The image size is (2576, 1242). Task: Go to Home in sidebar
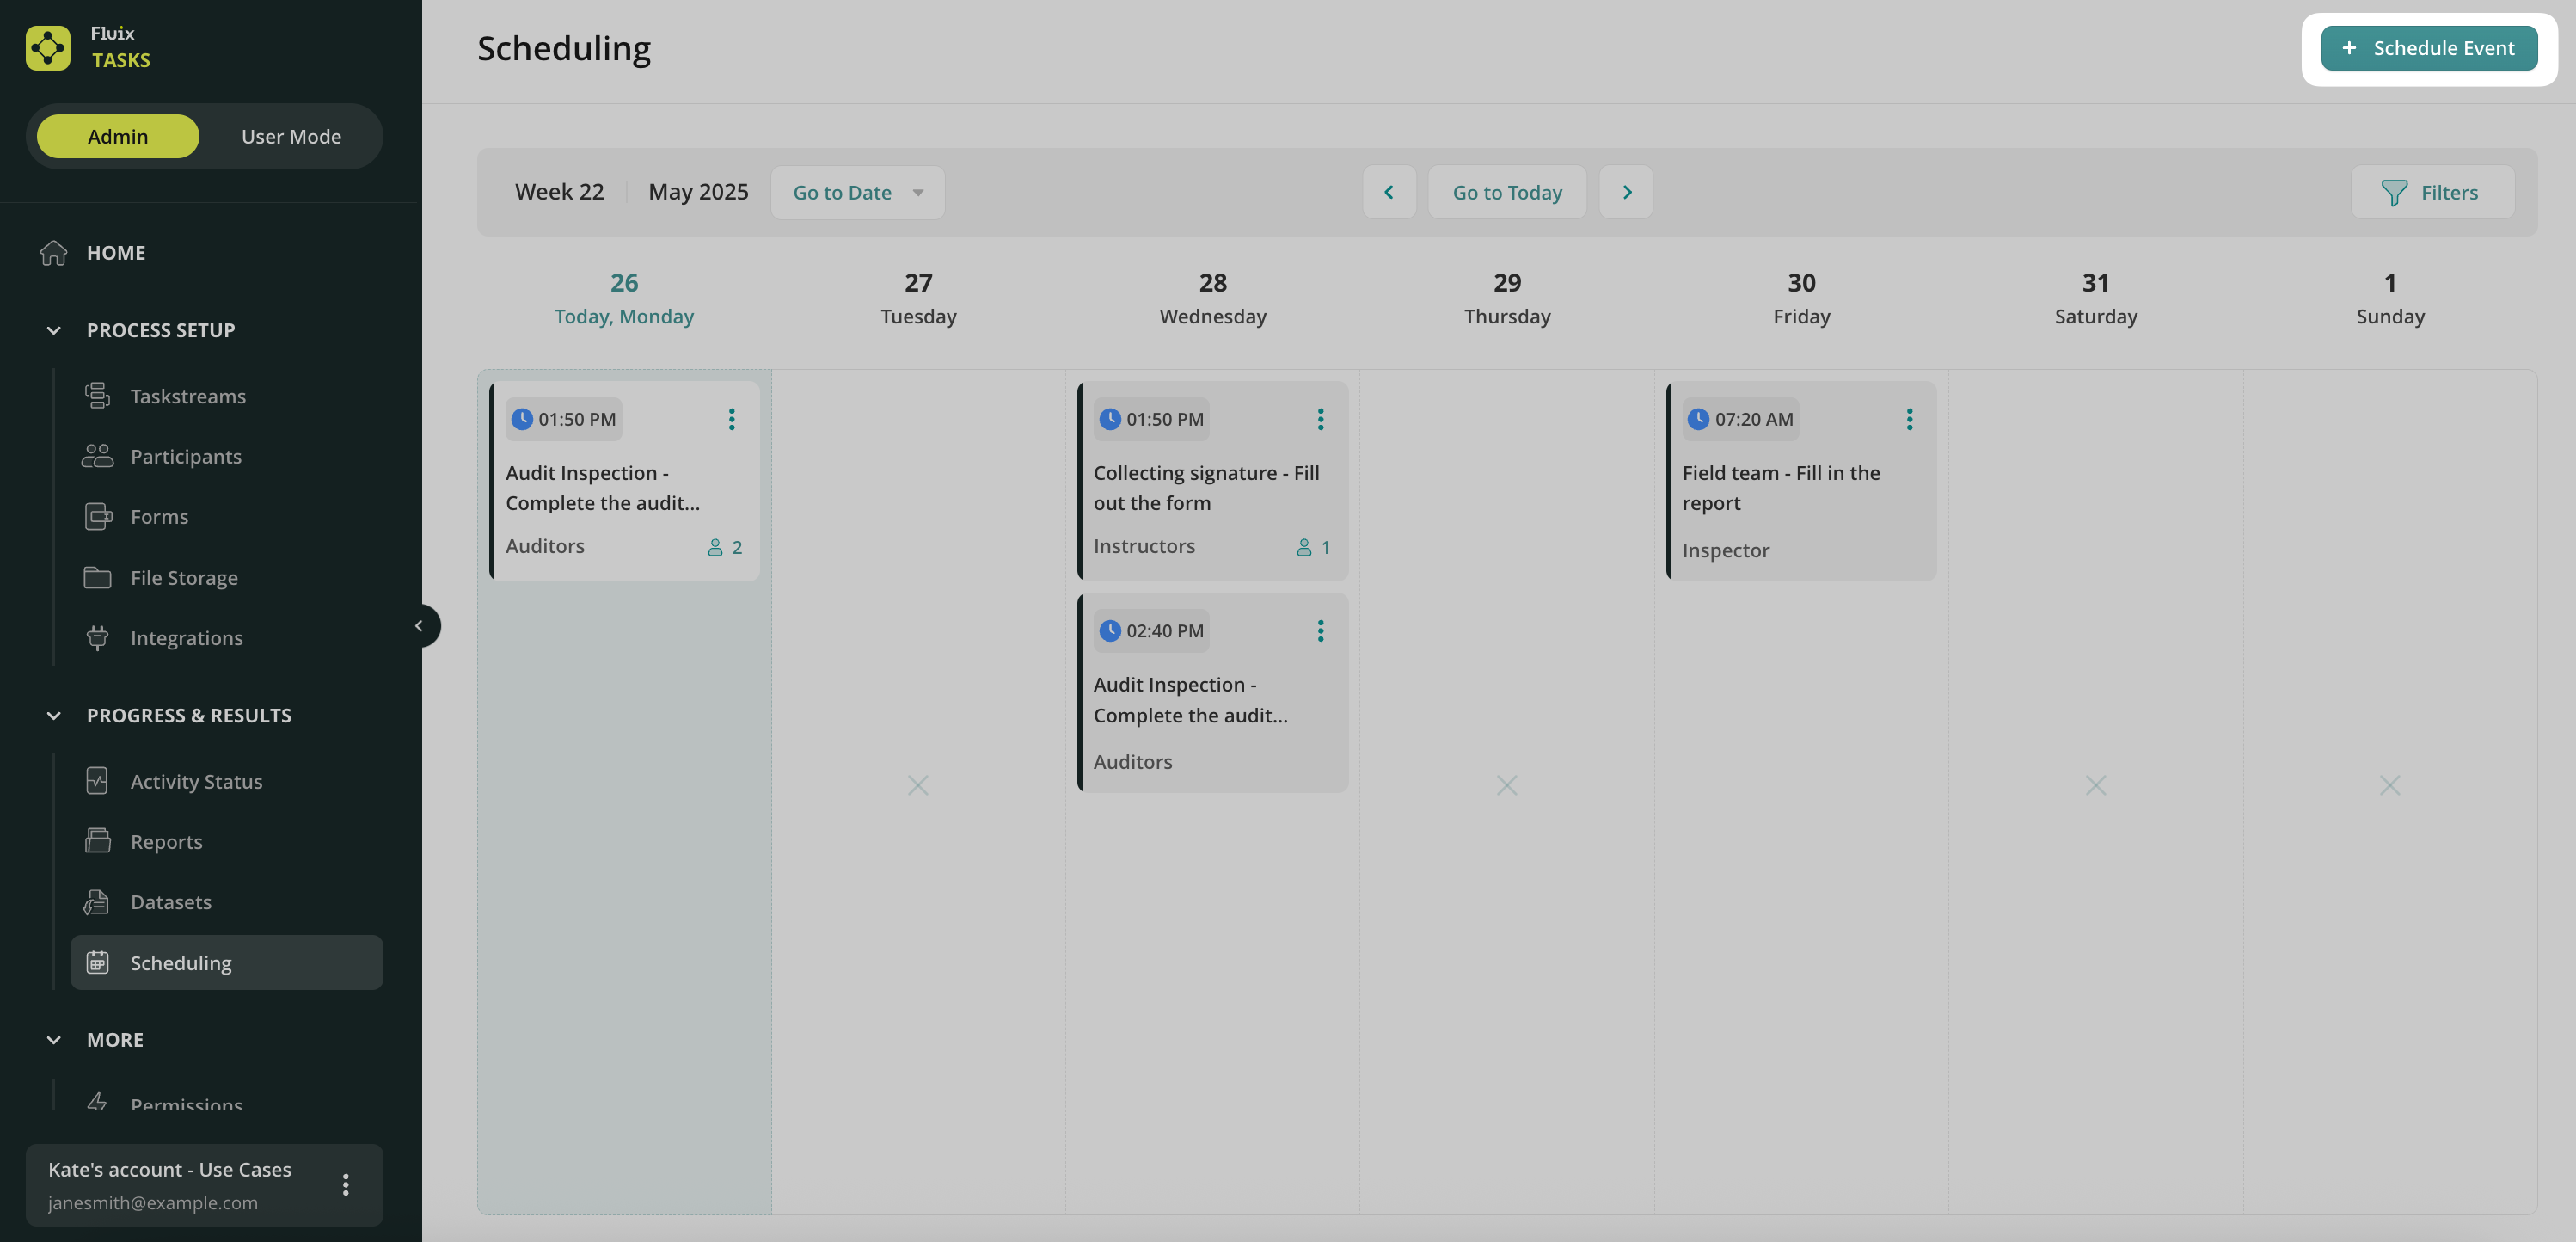pyautogui.click(x=115, y=253)
